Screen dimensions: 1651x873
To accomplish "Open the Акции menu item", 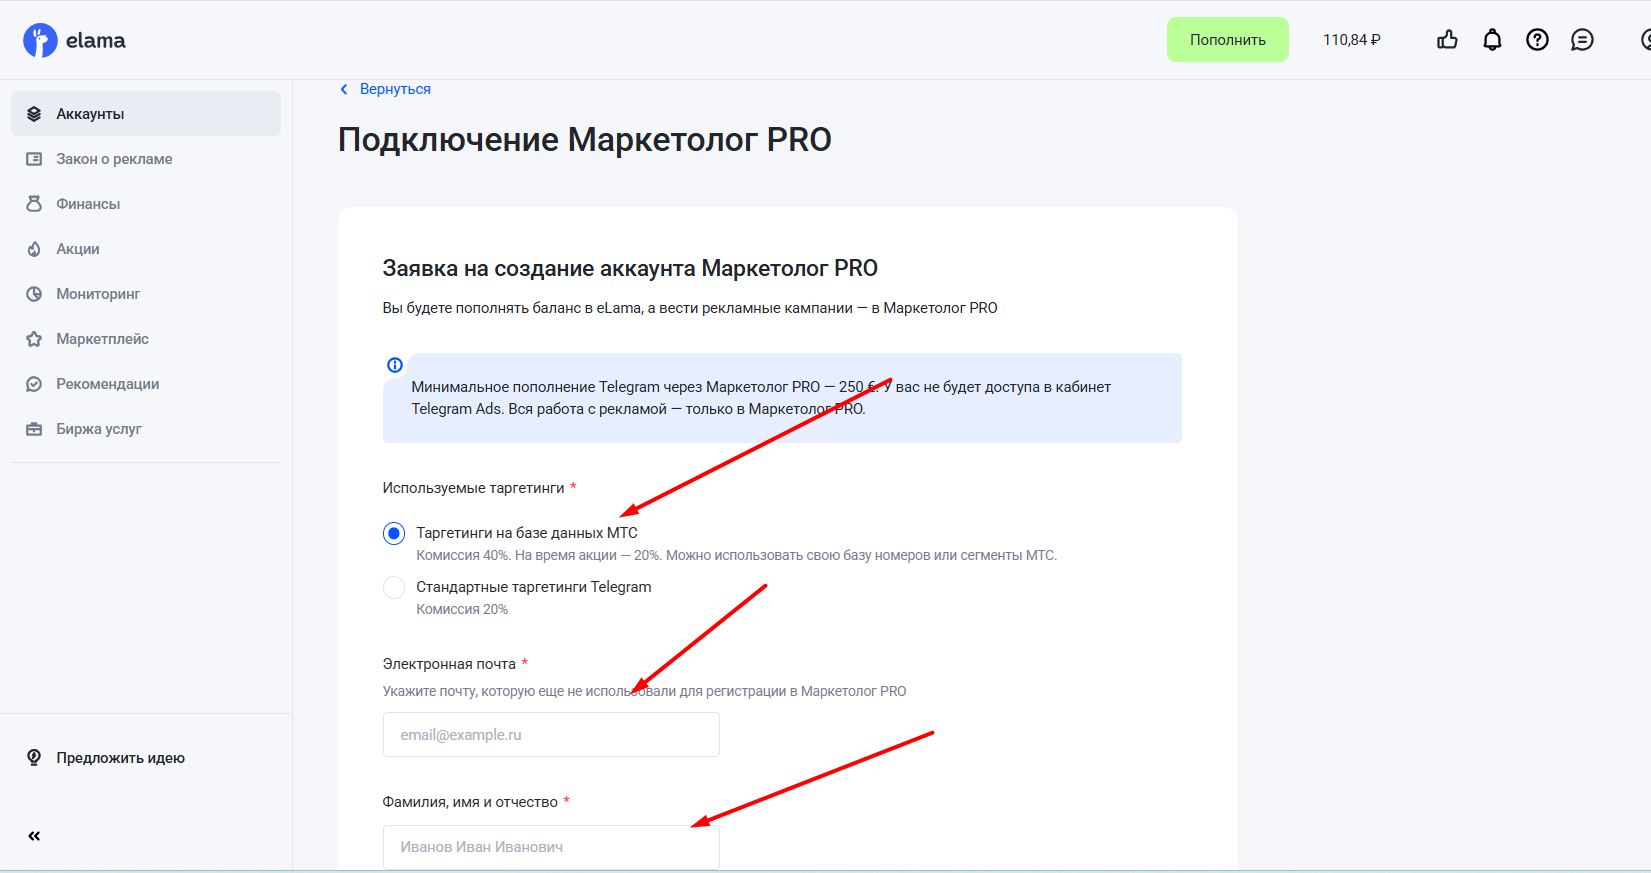I will click(146, 249).
